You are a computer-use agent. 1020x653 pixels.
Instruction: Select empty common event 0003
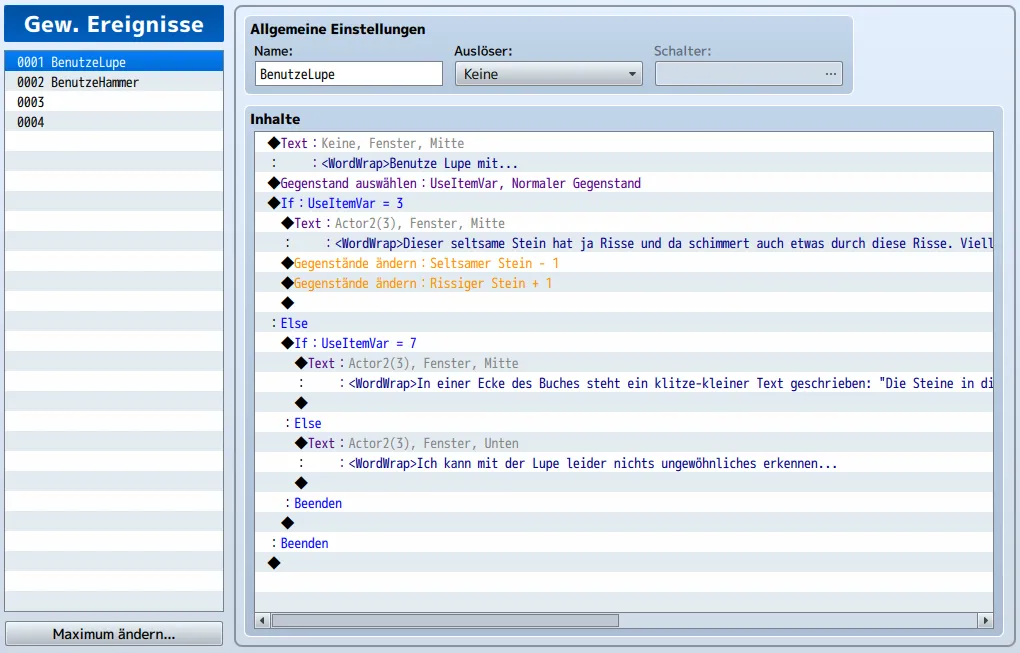tap(114, 102)
